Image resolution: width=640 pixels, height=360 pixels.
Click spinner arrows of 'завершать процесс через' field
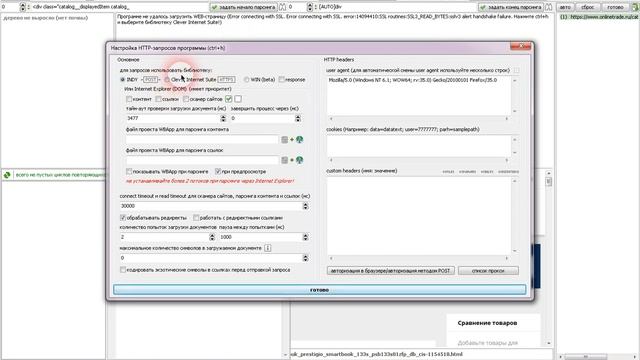[x=298, y=118]
